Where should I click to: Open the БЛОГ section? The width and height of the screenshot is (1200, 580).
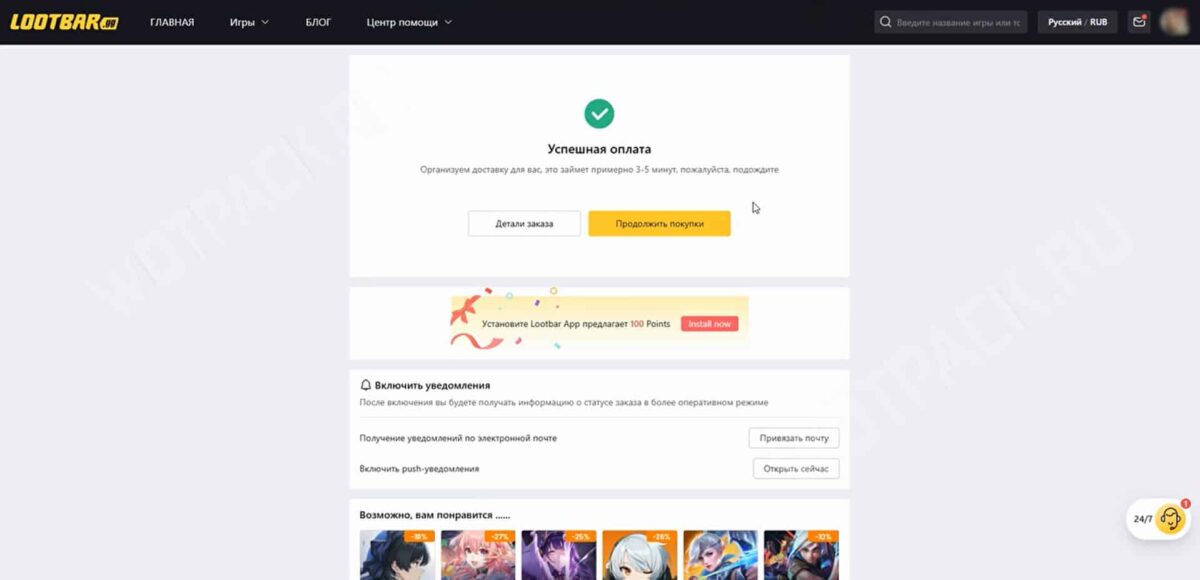point(318,22)
